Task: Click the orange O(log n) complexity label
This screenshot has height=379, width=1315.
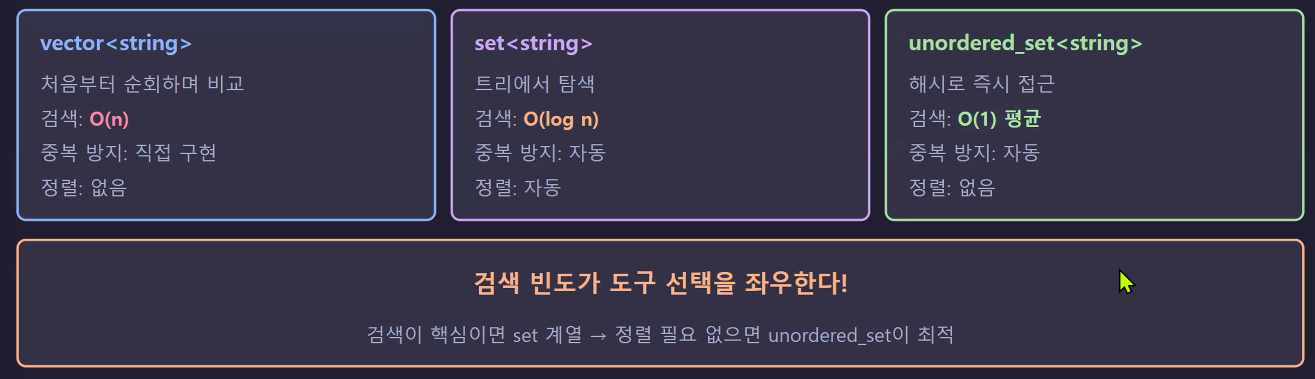Action: (561, 119)
